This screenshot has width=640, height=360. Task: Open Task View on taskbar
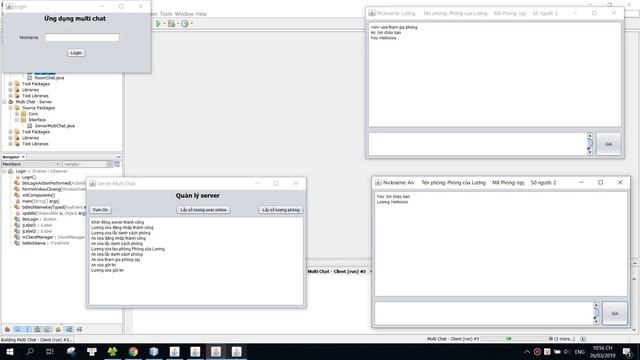[x=50, y=351]
